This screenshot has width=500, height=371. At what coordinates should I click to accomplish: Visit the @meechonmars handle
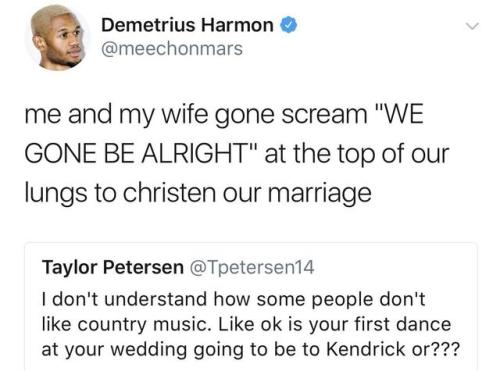click(172, 49)
